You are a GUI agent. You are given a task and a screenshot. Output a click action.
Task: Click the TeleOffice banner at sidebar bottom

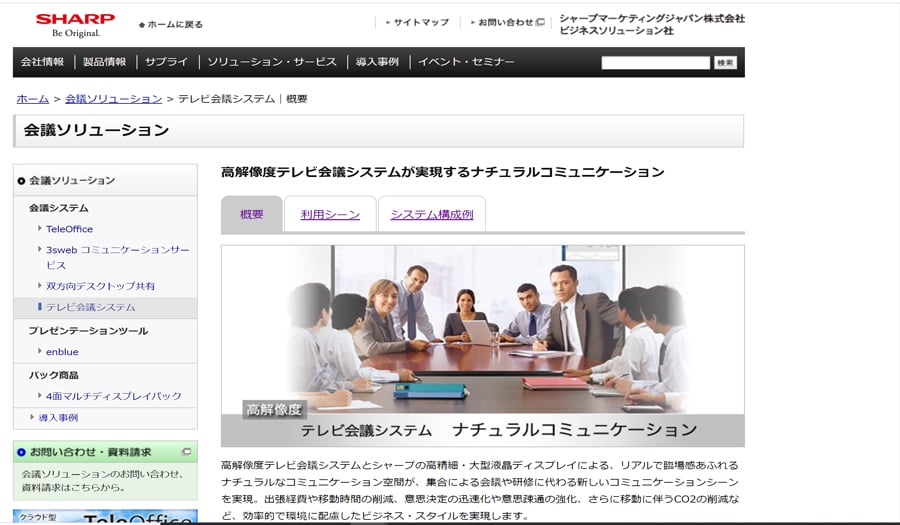coord(105,516)
